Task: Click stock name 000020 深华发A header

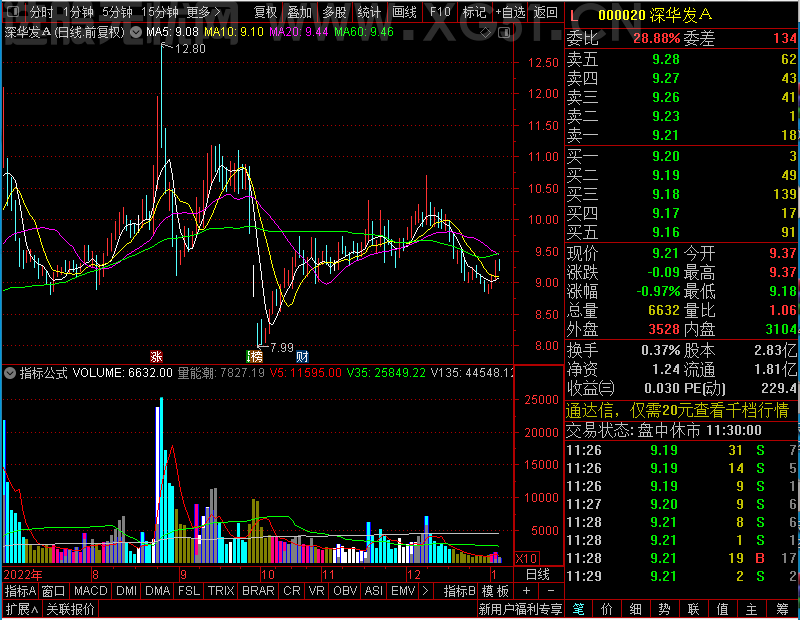Action: point(655,15)
